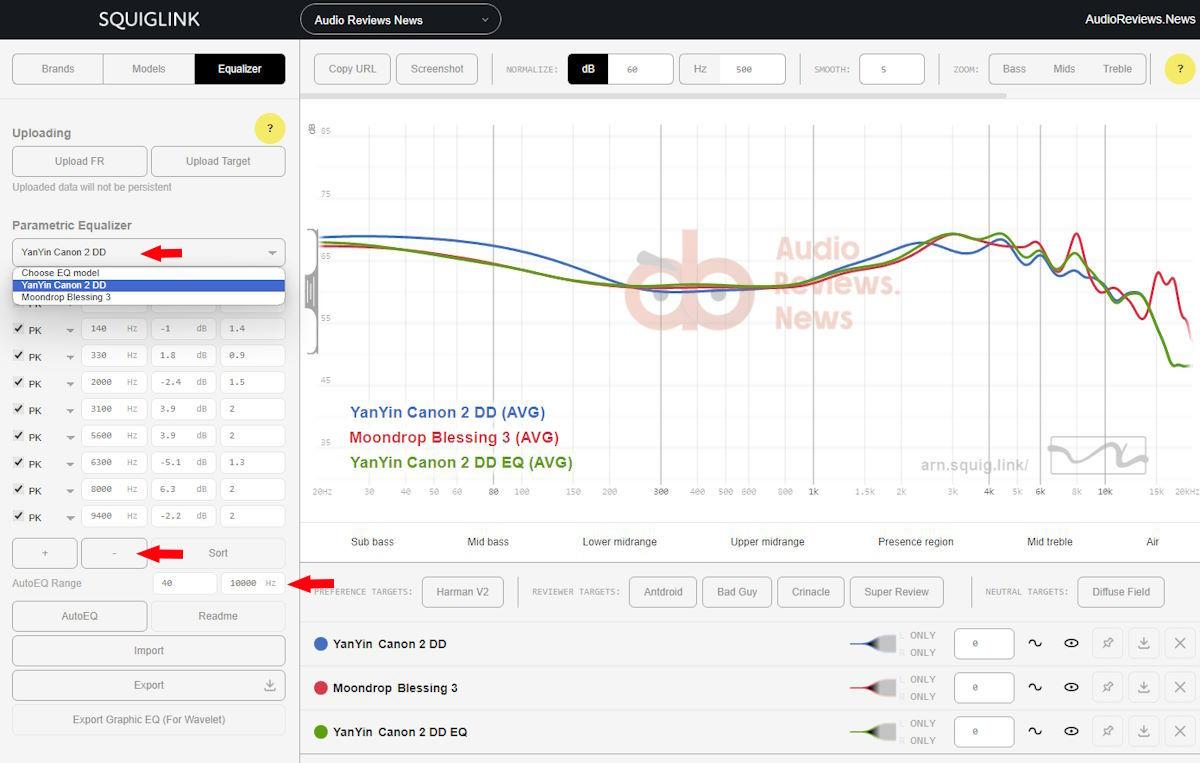Image resolution: width=1200 pixels, height=763 pixels.
Task: Open filter type dropdown for the 3100 Hz band
Action: (70, 411)
